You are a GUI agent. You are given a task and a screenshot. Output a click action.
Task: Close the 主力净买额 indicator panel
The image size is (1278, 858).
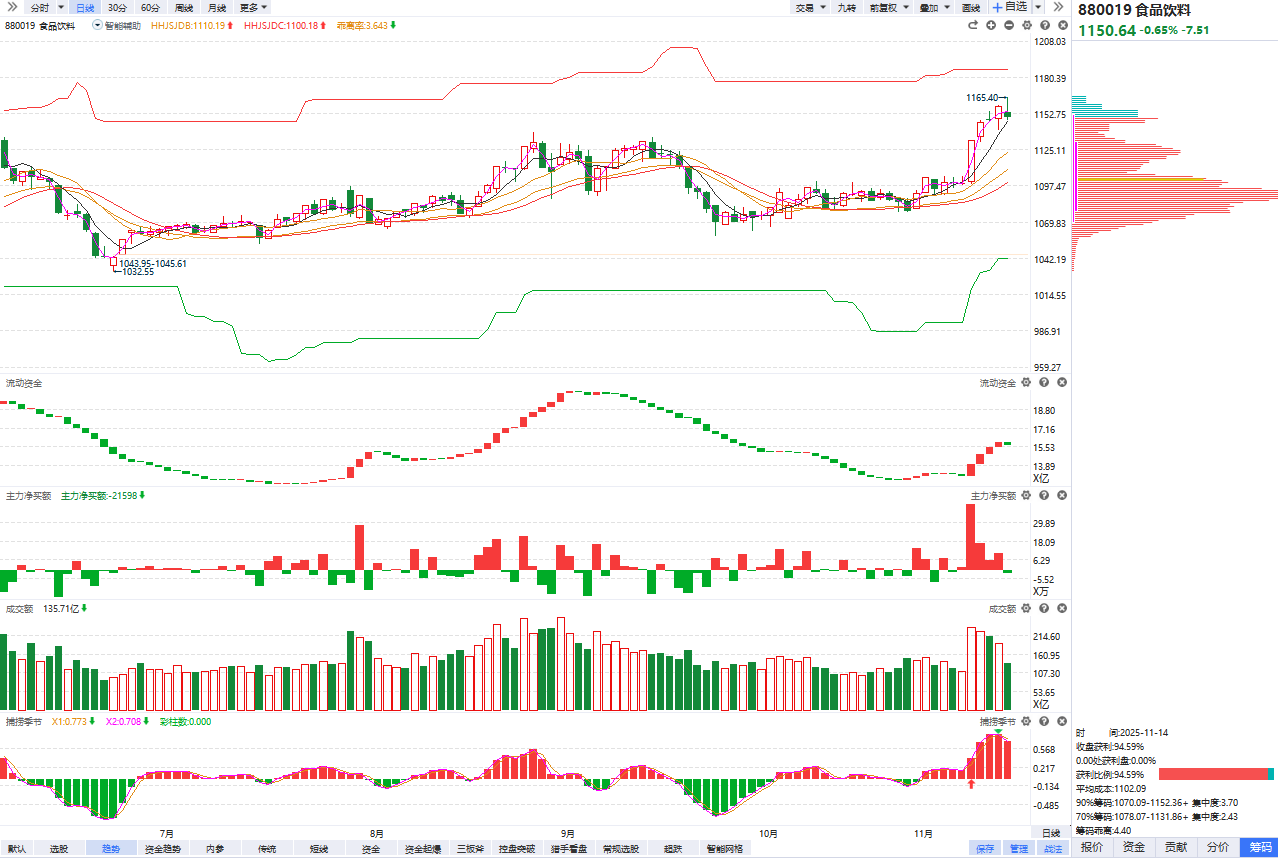tap(1062, 496)
